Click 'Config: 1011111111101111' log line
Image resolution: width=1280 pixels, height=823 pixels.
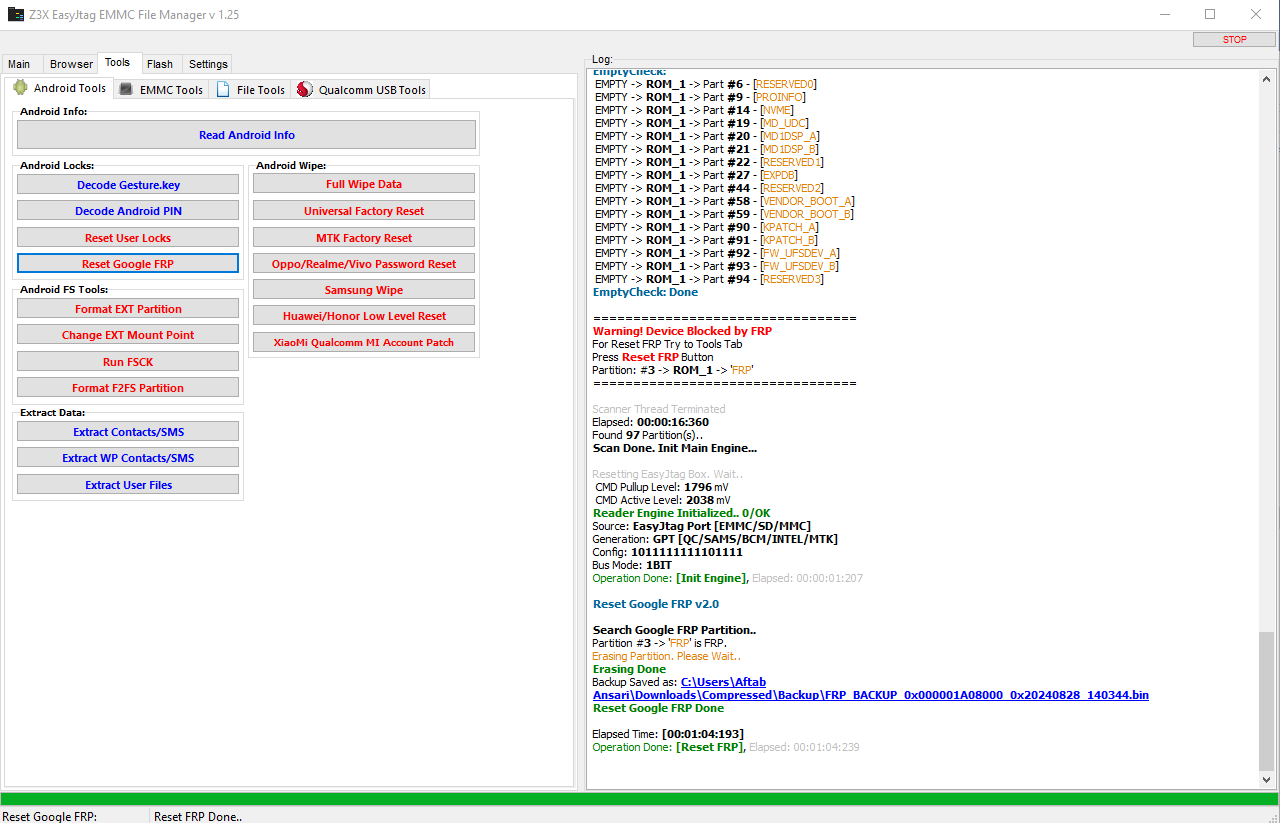[667, 552]
